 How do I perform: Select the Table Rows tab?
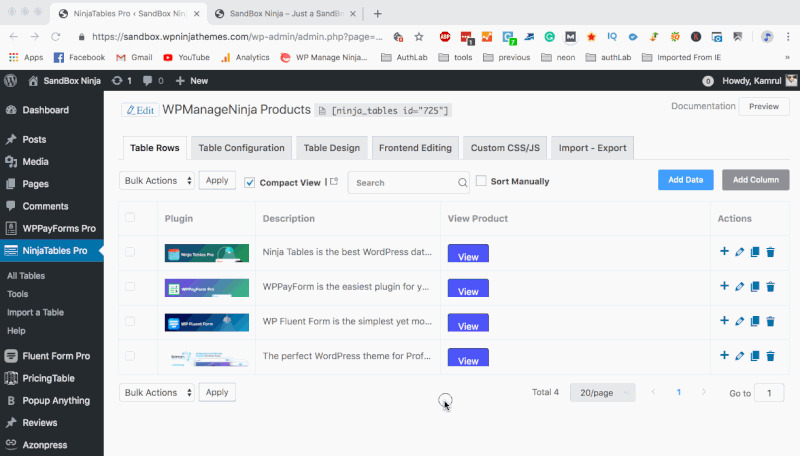pyautogui.click(x=155, y=148)
